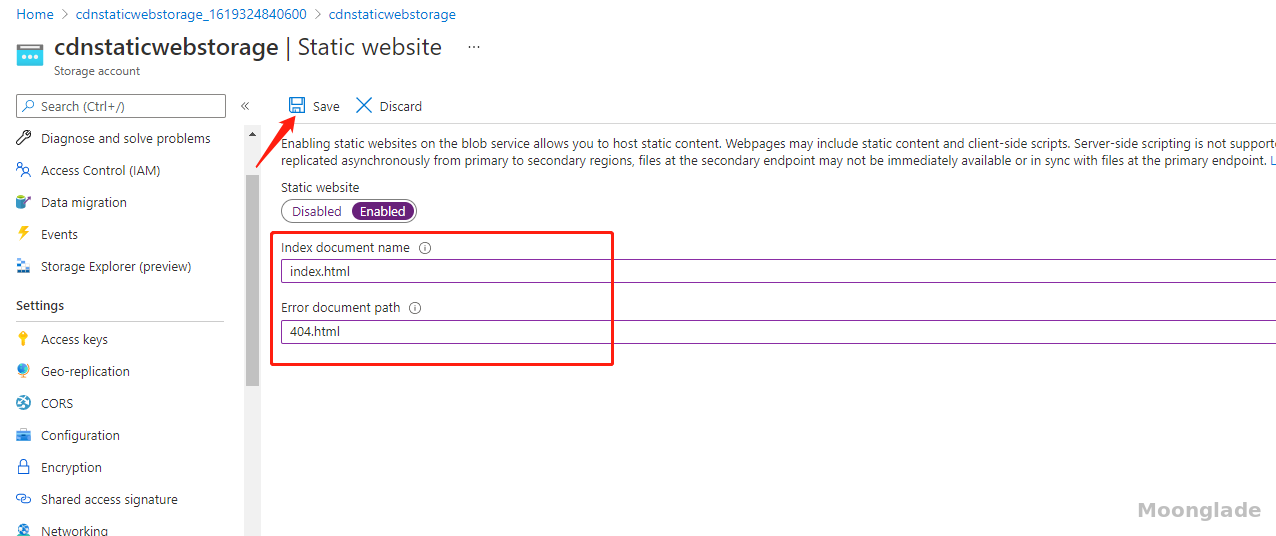Open cdnstaticwebstorage breadcrumb link
The width and height of the screenshot is (1276, 536).
click(x=392, y=14)
